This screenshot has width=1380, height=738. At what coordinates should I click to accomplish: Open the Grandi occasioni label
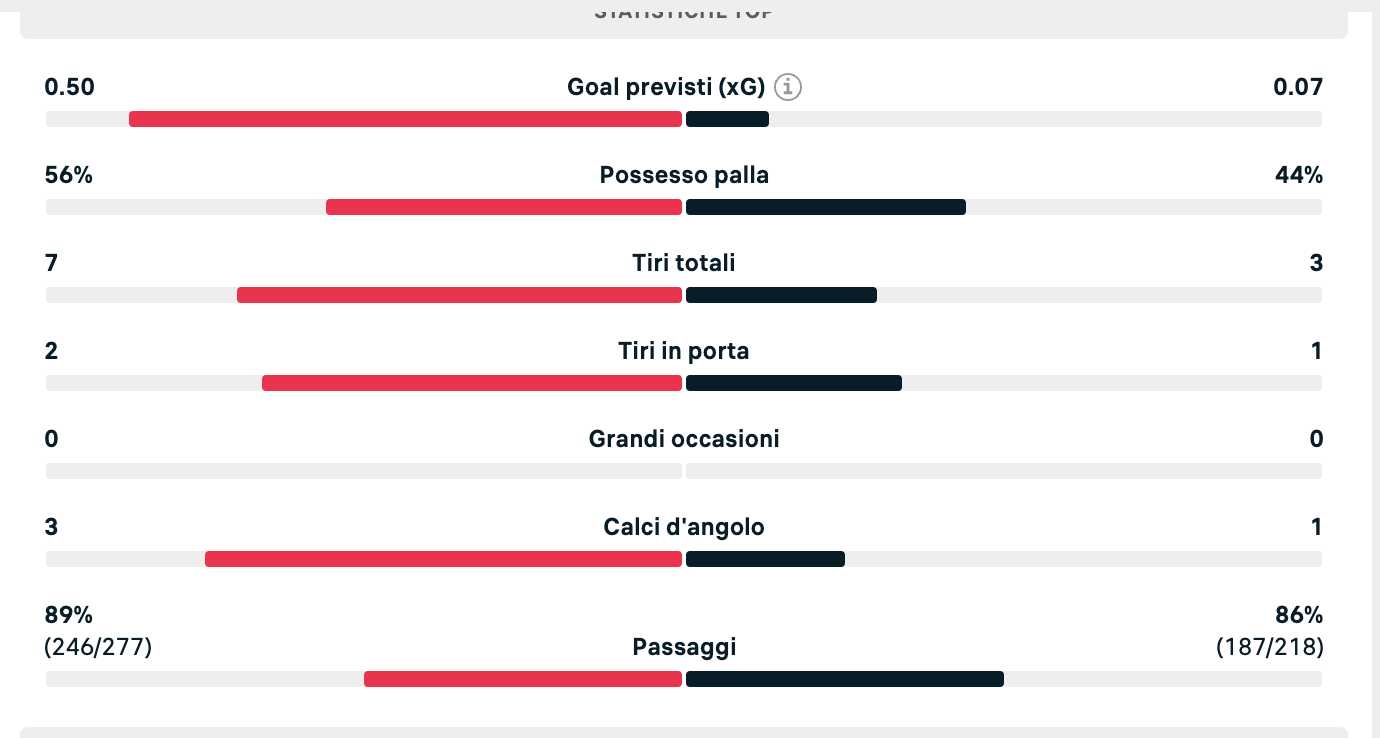point(684,439)
